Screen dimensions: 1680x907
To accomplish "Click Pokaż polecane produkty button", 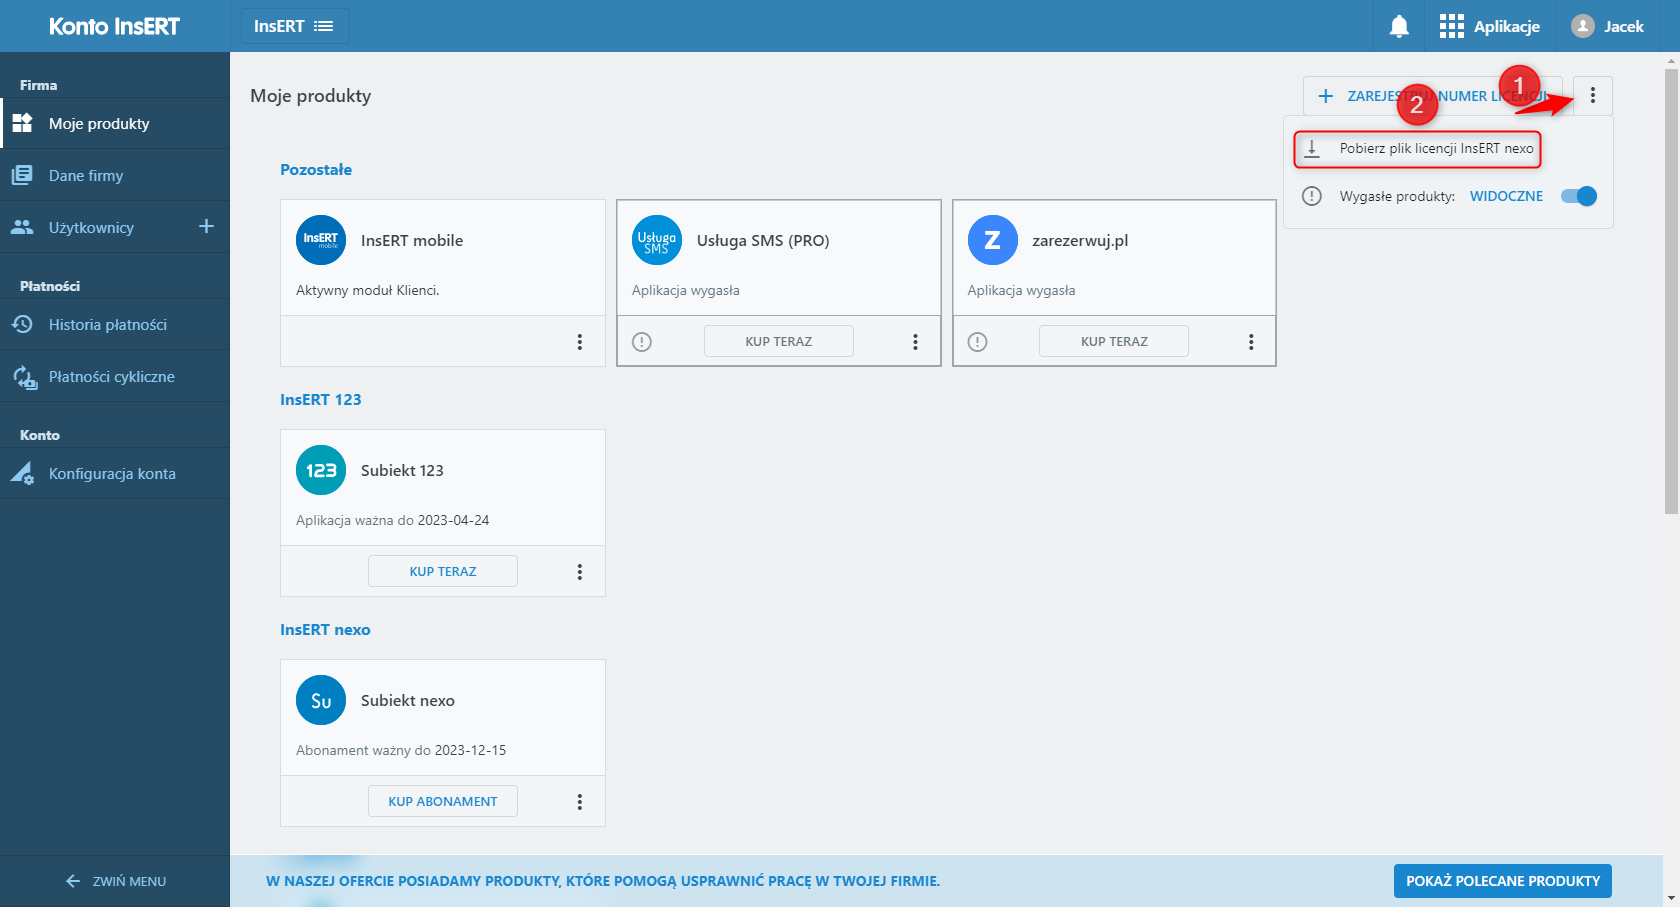I will (x=1503, y=881).
